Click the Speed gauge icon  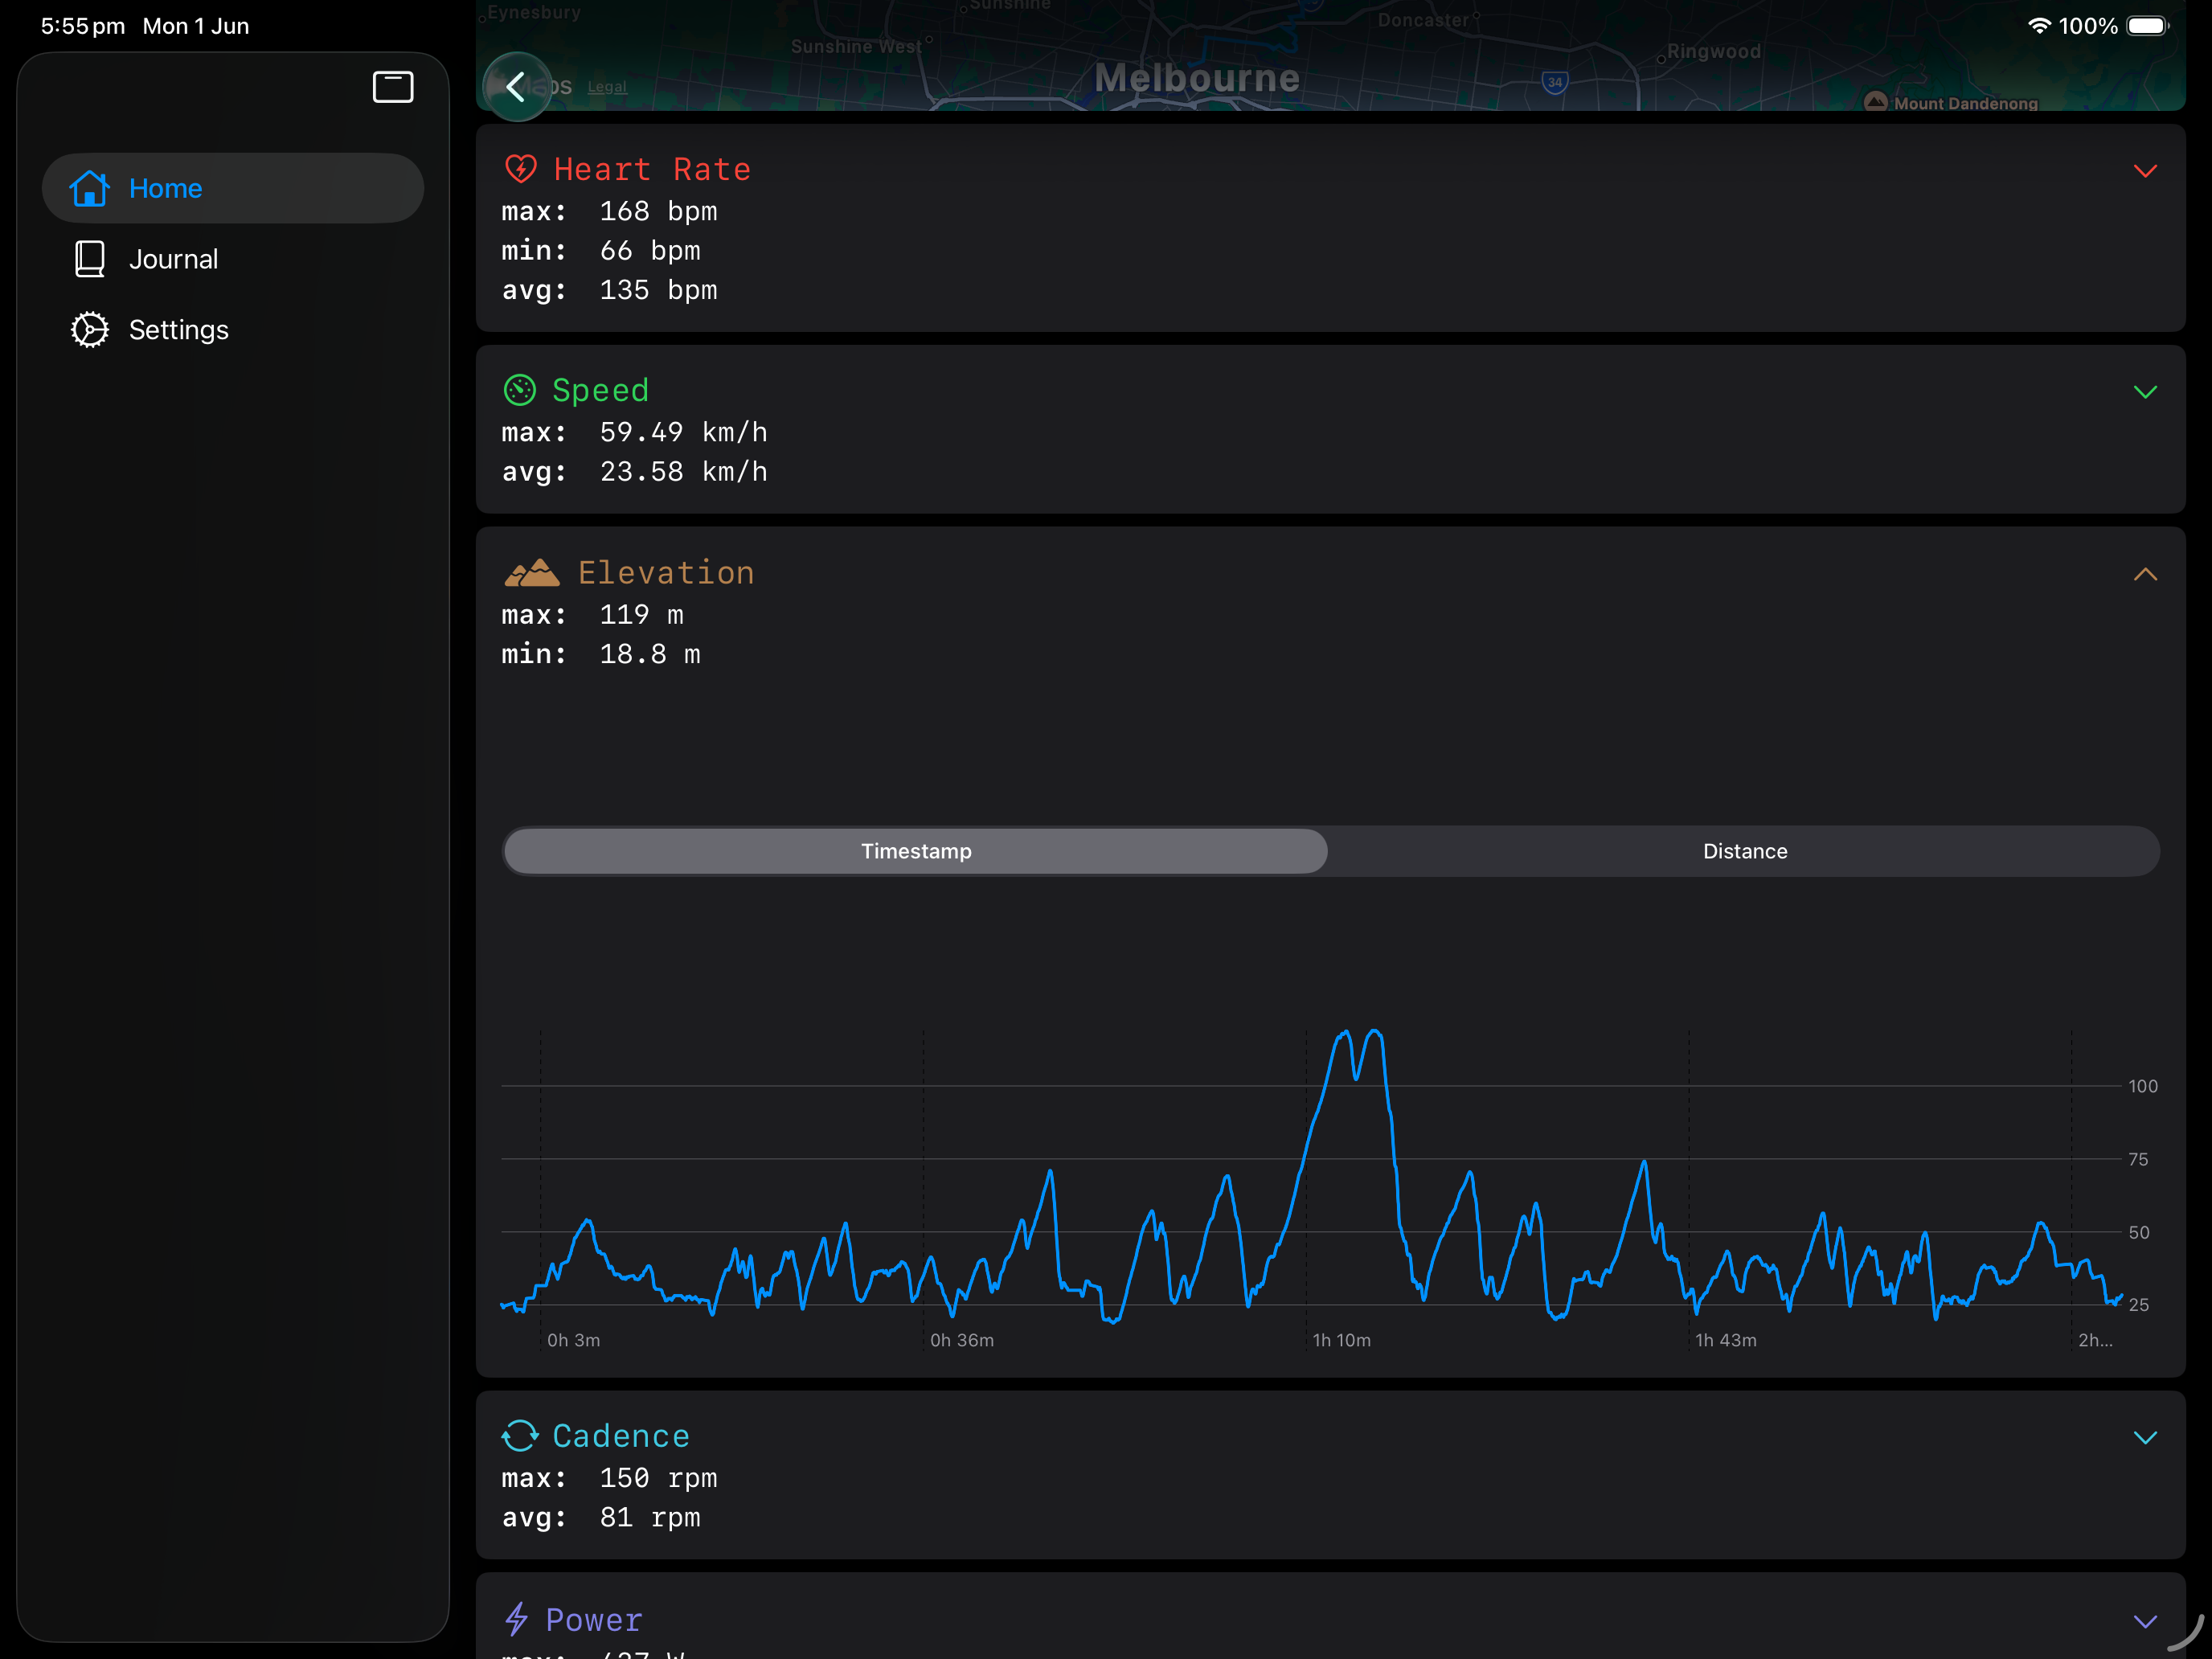519,390
